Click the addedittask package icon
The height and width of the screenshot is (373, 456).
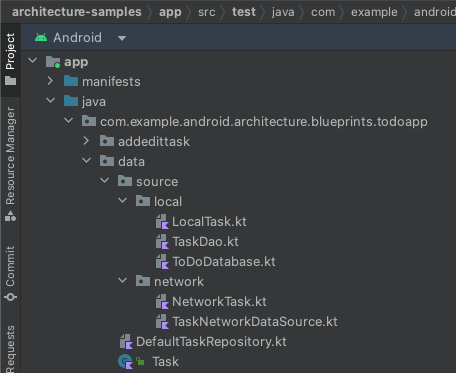click(x=107, y=141)
